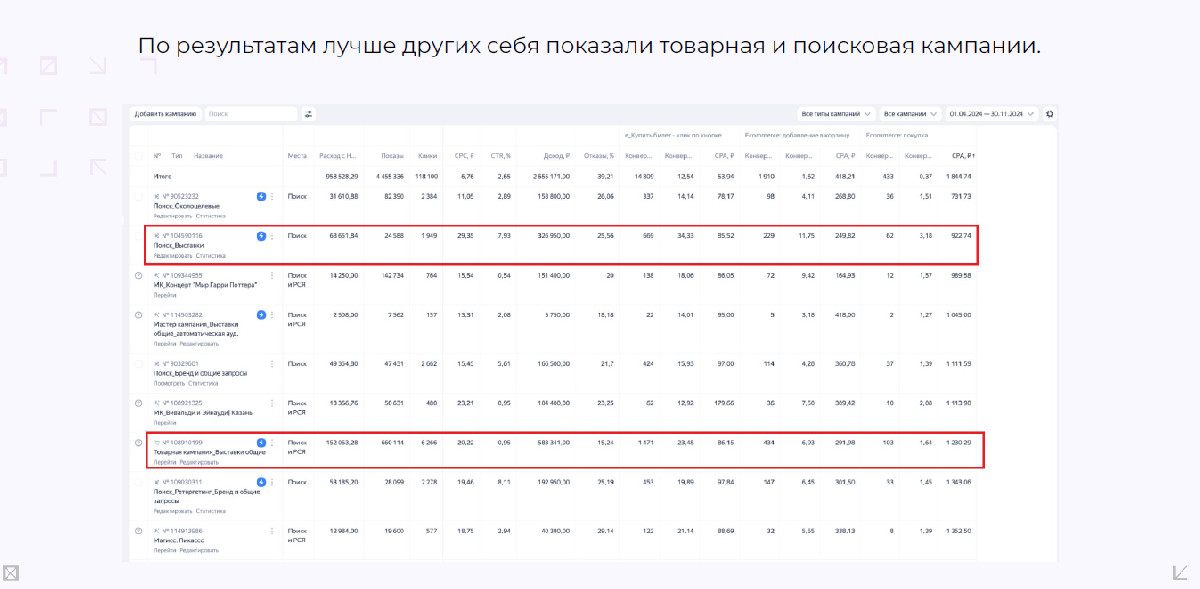
Task: Click 'Статистика' under Поиск_Ретаргетинг campaign
Action: (210, 510)
